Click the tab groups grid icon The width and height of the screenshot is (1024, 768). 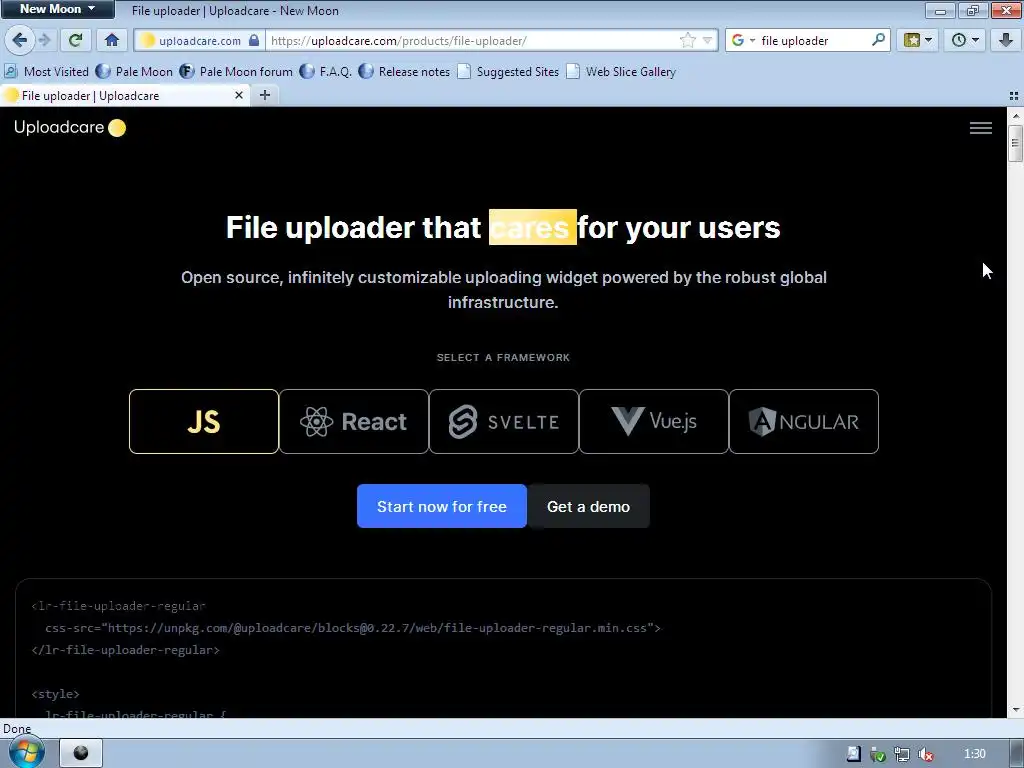click(1014, 95)
